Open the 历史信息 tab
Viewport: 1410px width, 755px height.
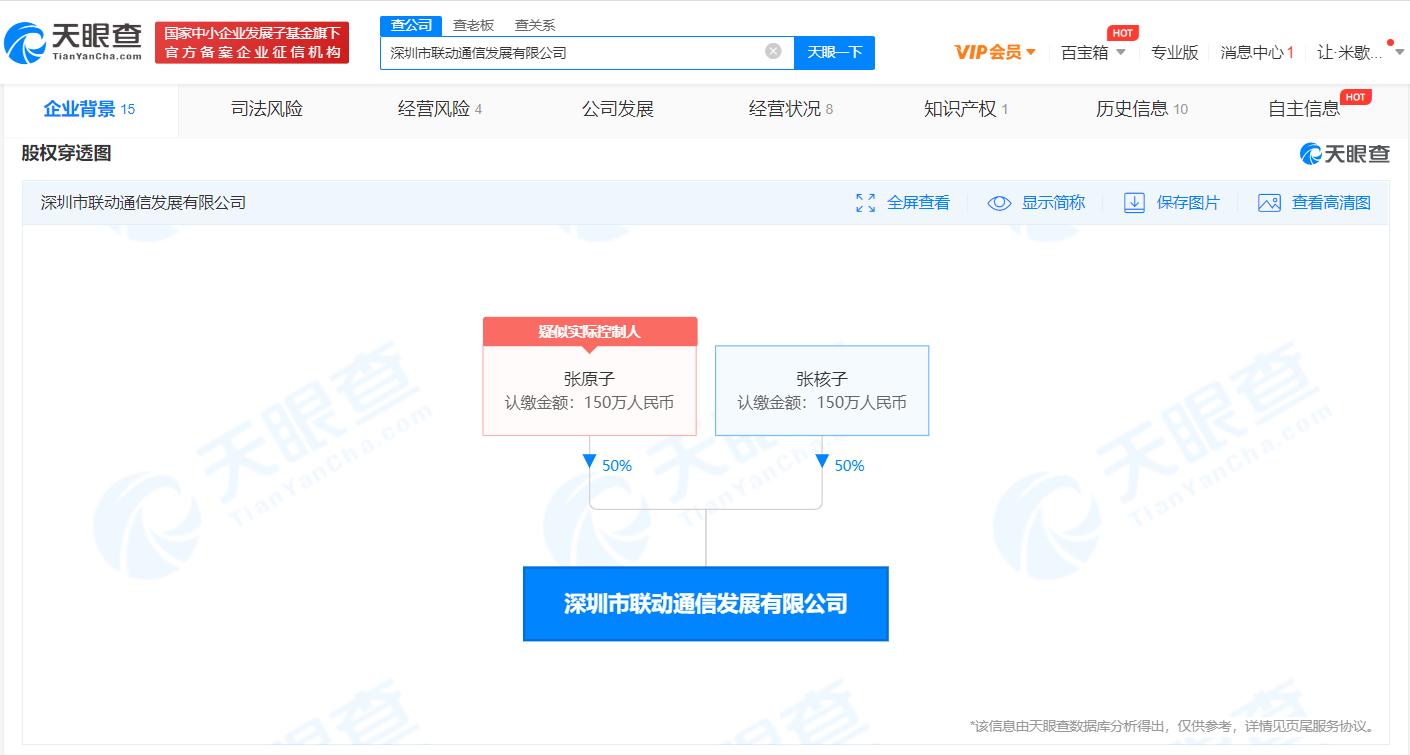pos(1142,110)
